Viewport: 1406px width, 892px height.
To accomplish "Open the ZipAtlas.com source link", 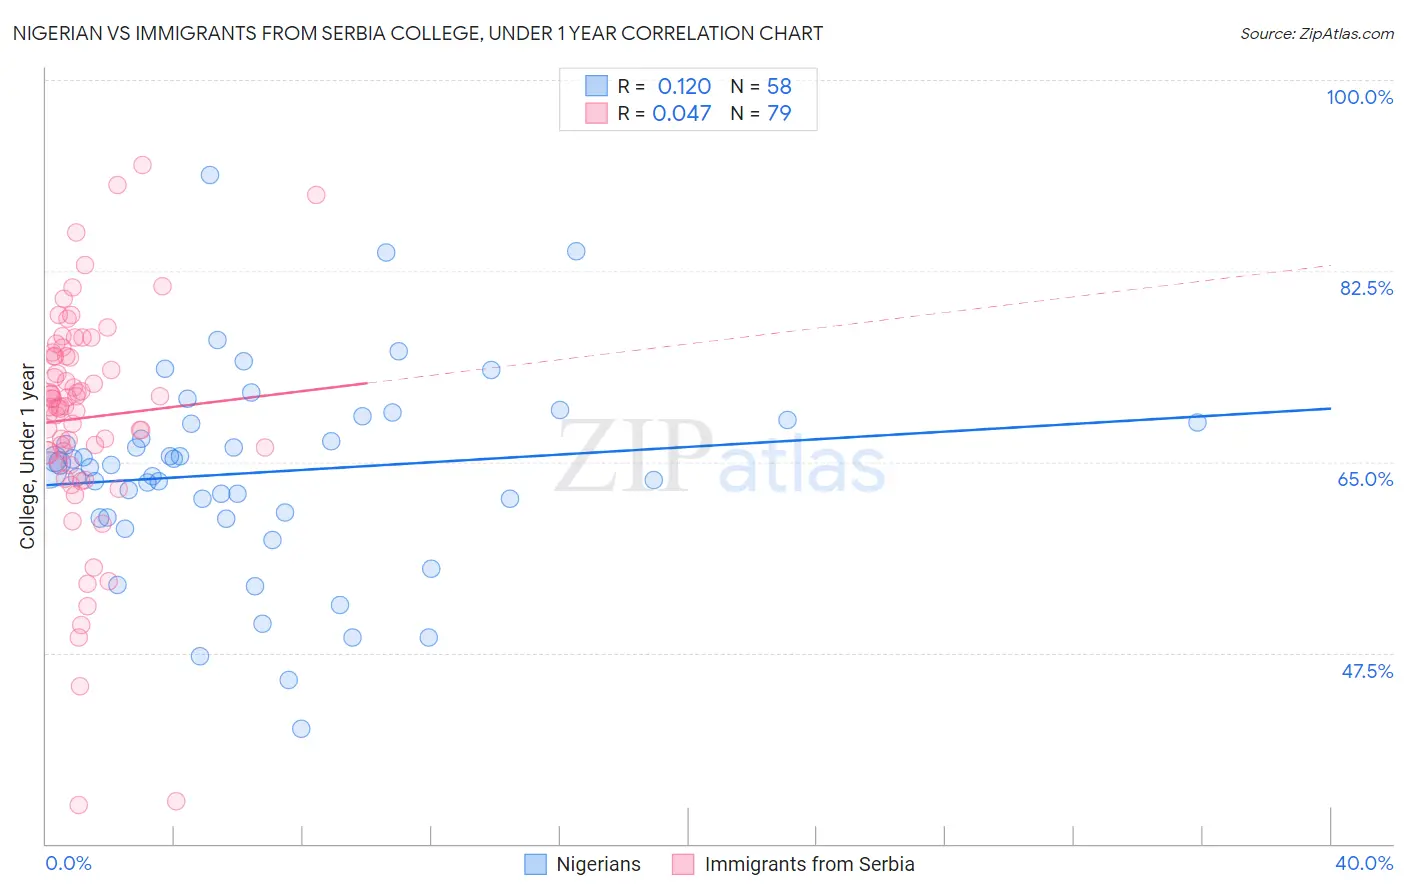I will (1317, 33).
